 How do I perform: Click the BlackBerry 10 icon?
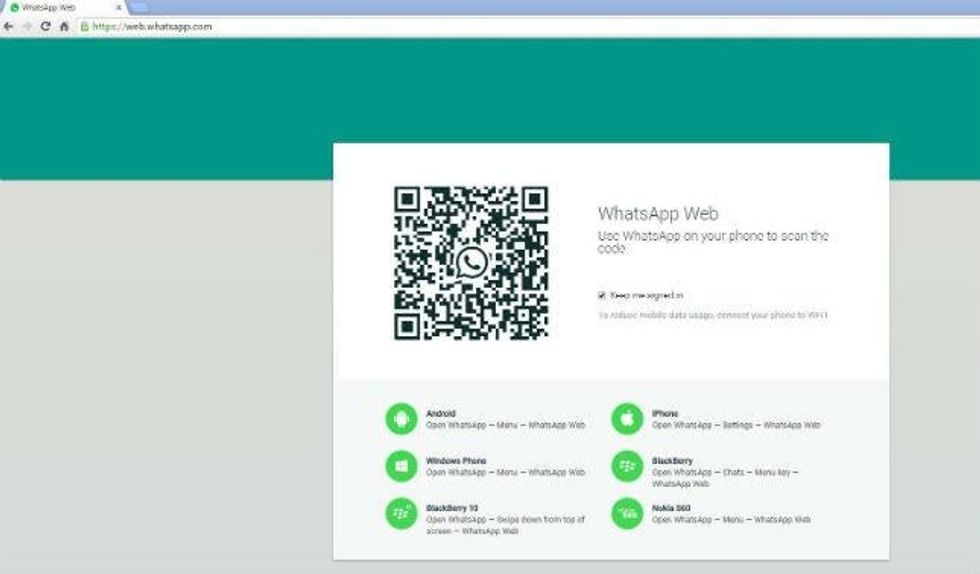[x=401, y=513]
